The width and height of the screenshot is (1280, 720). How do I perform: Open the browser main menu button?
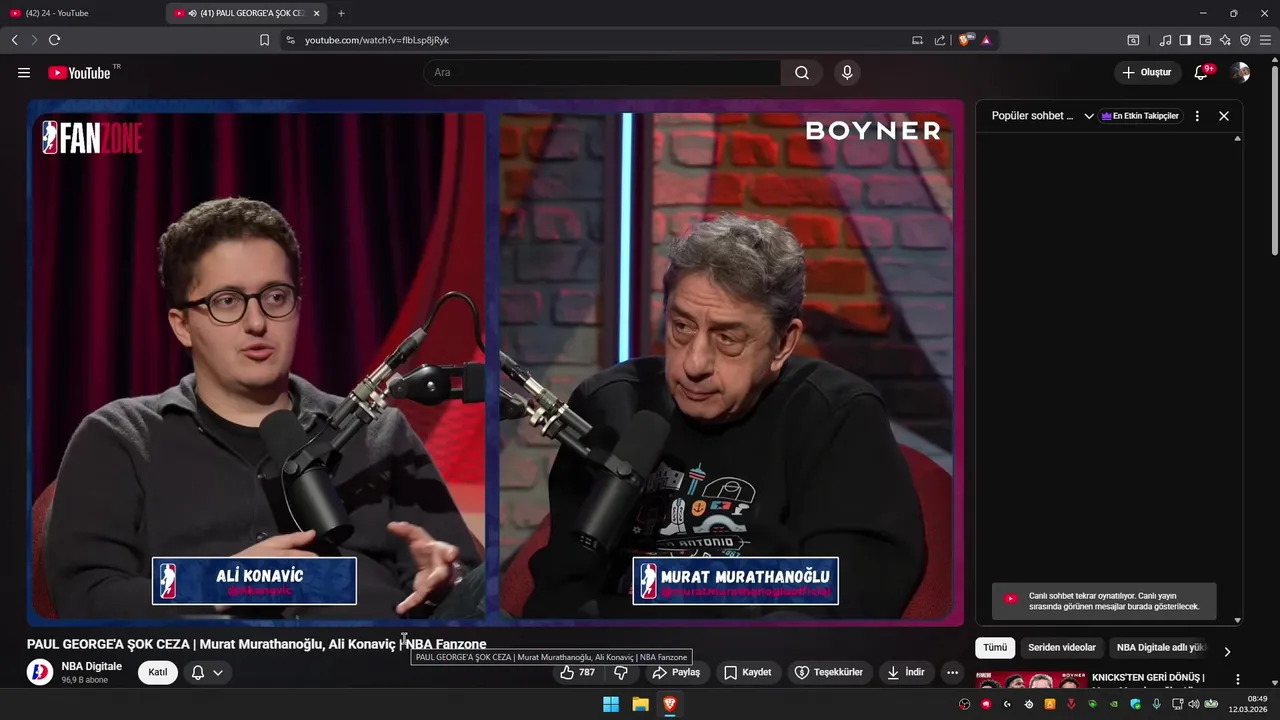click(1265, 40)
